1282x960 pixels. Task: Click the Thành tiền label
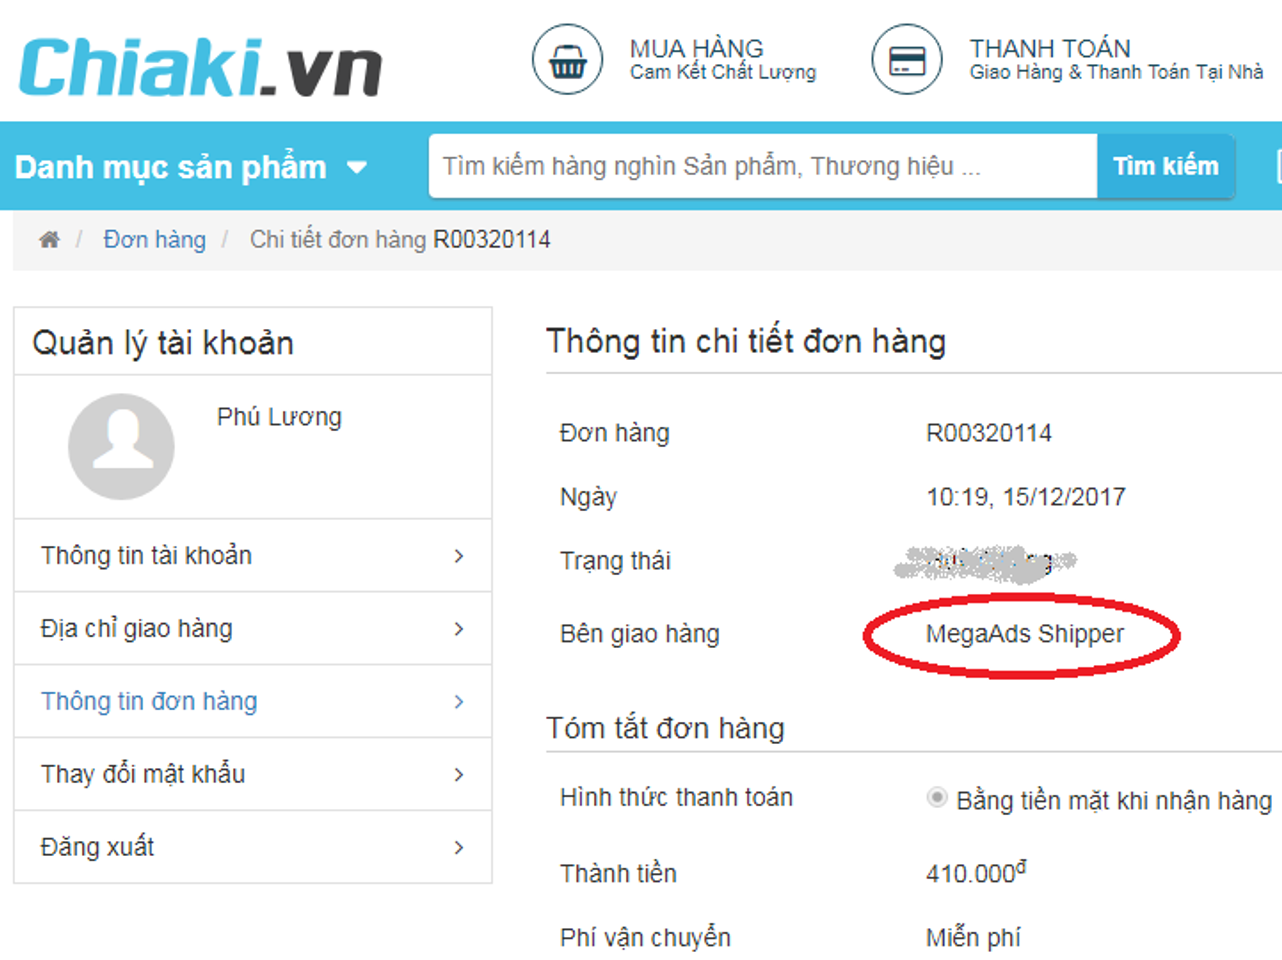point(619,873)
